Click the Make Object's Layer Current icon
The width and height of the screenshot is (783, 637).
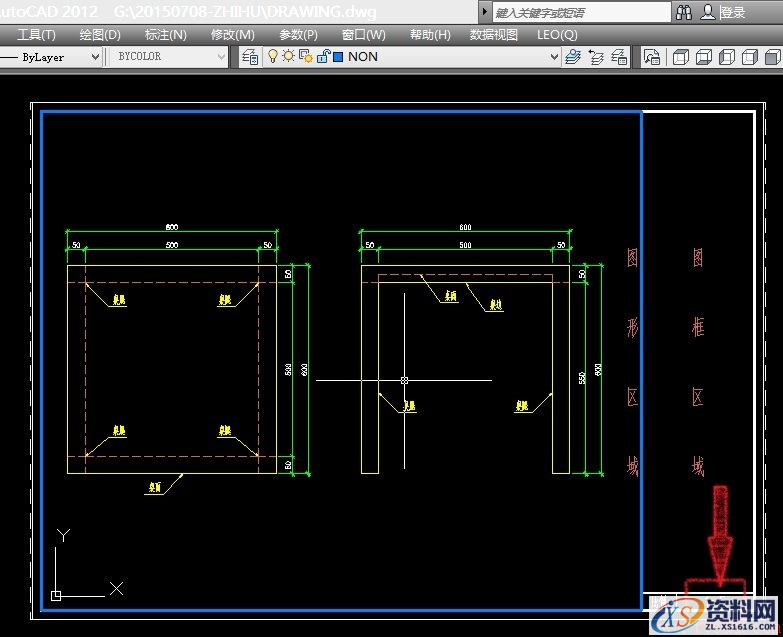pyautogui.click(x=573, y=57)
